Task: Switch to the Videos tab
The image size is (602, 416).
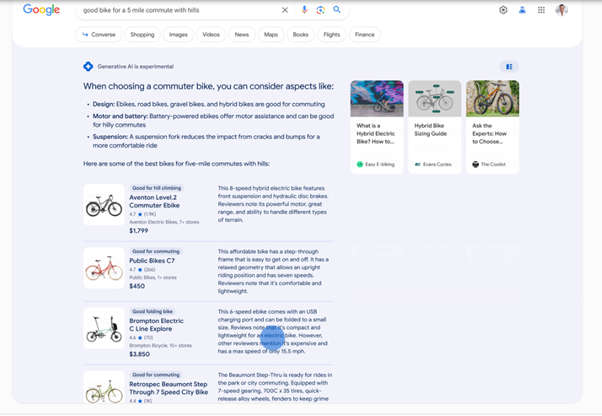Action: (211, 34)
